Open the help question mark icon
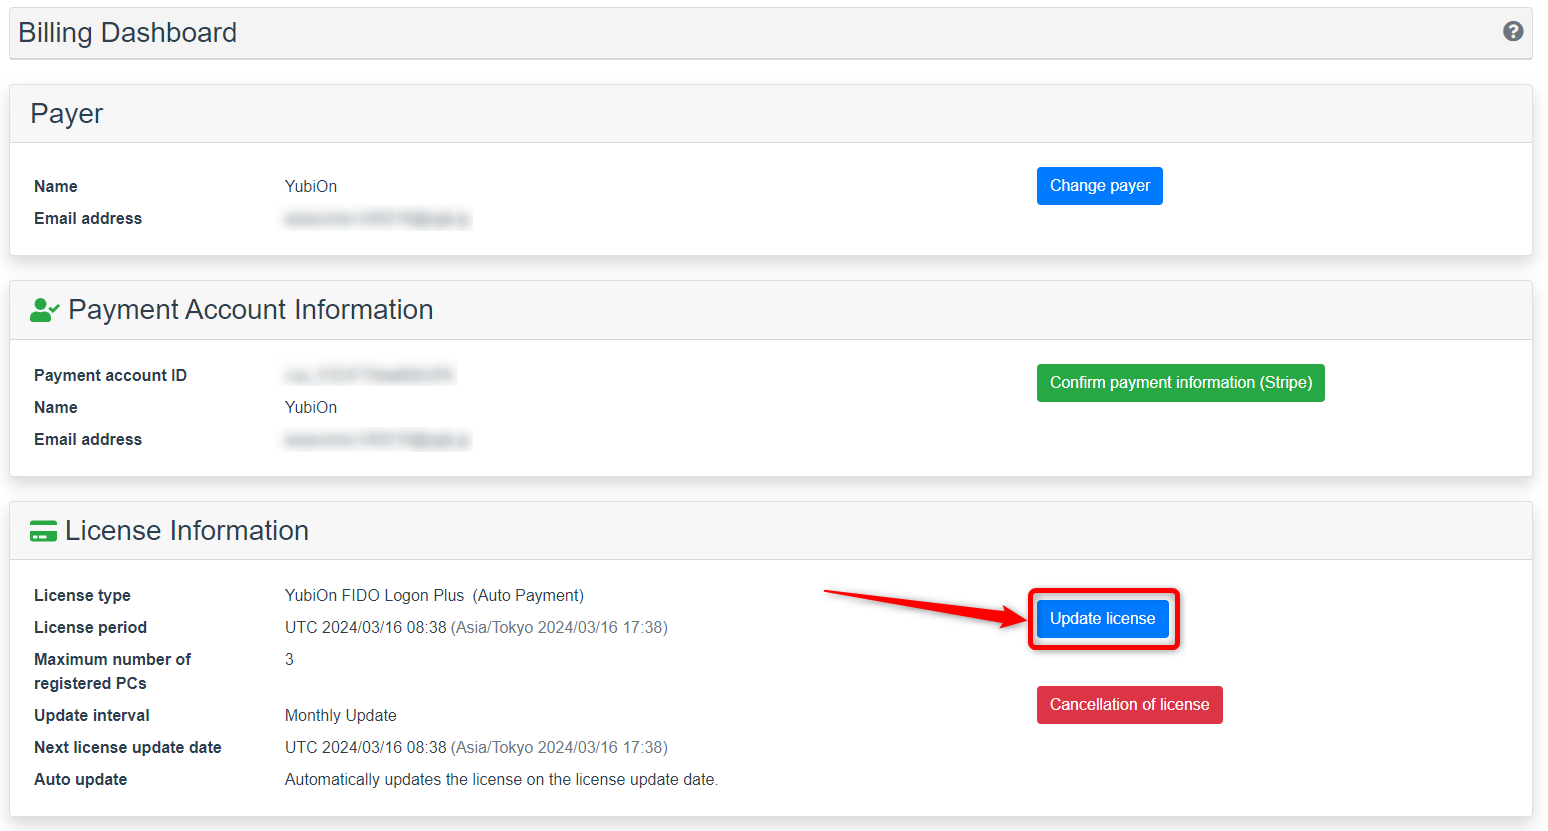The width and height of the screenshot is (1548, 831). pyautogui.click(x=1513, y=31)
